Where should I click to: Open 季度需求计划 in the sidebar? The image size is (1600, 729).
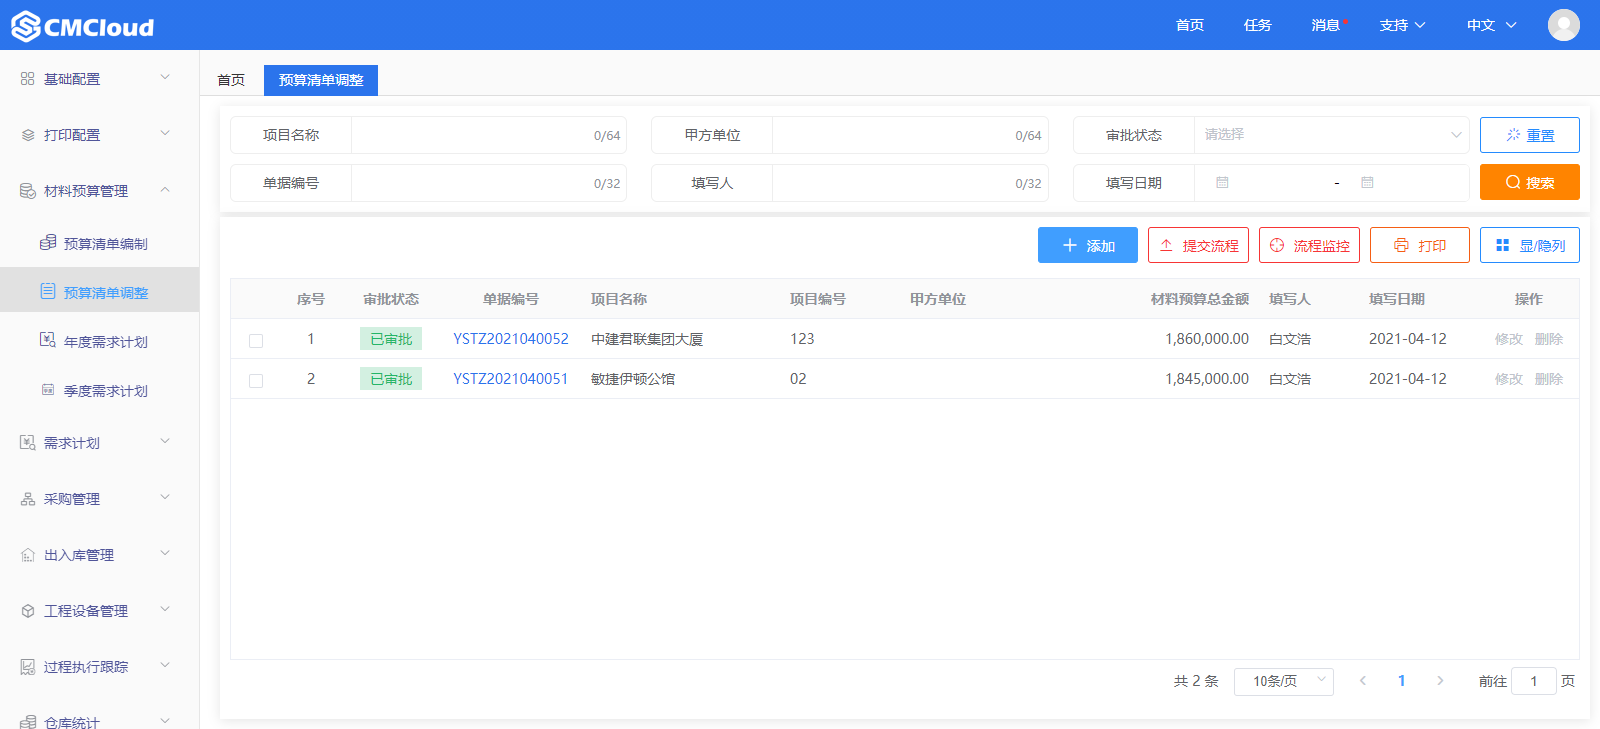coord(105,391)
